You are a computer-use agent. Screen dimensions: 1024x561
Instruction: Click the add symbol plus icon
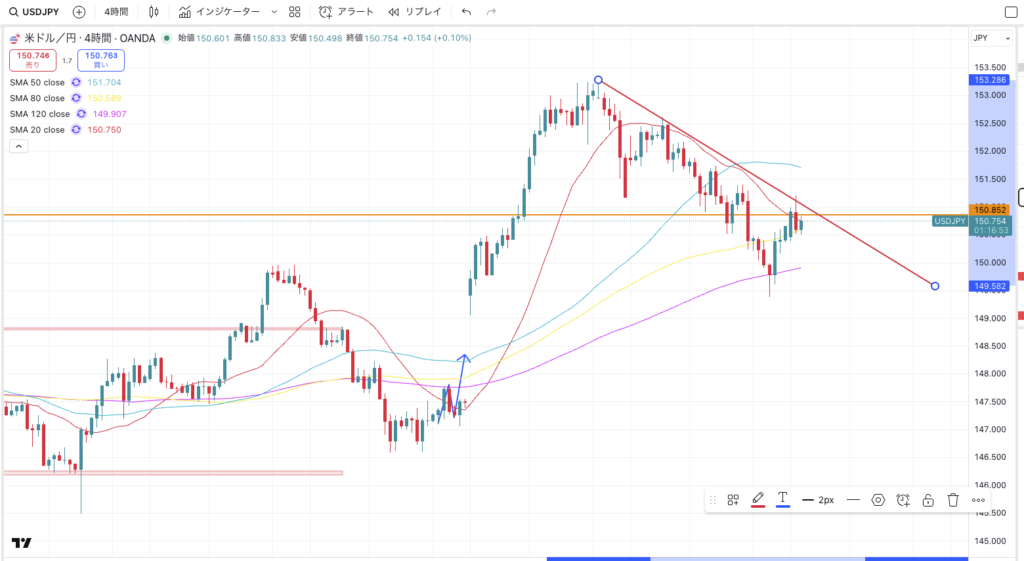point(79,12)
